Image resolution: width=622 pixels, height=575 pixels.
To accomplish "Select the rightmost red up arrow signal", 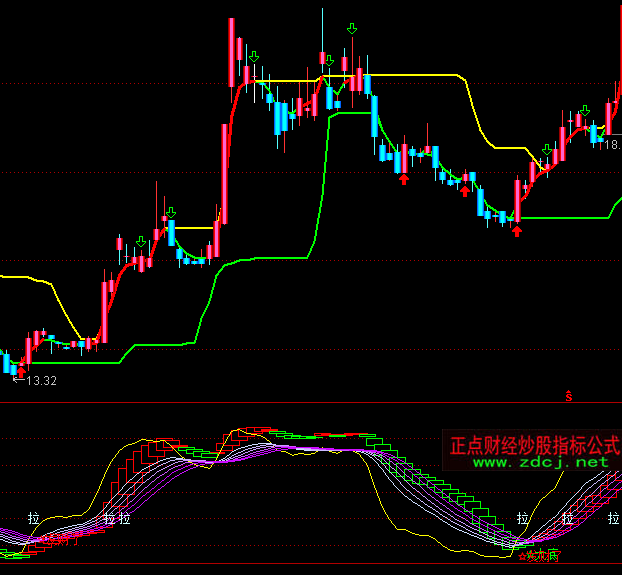I will coord(517,231).
